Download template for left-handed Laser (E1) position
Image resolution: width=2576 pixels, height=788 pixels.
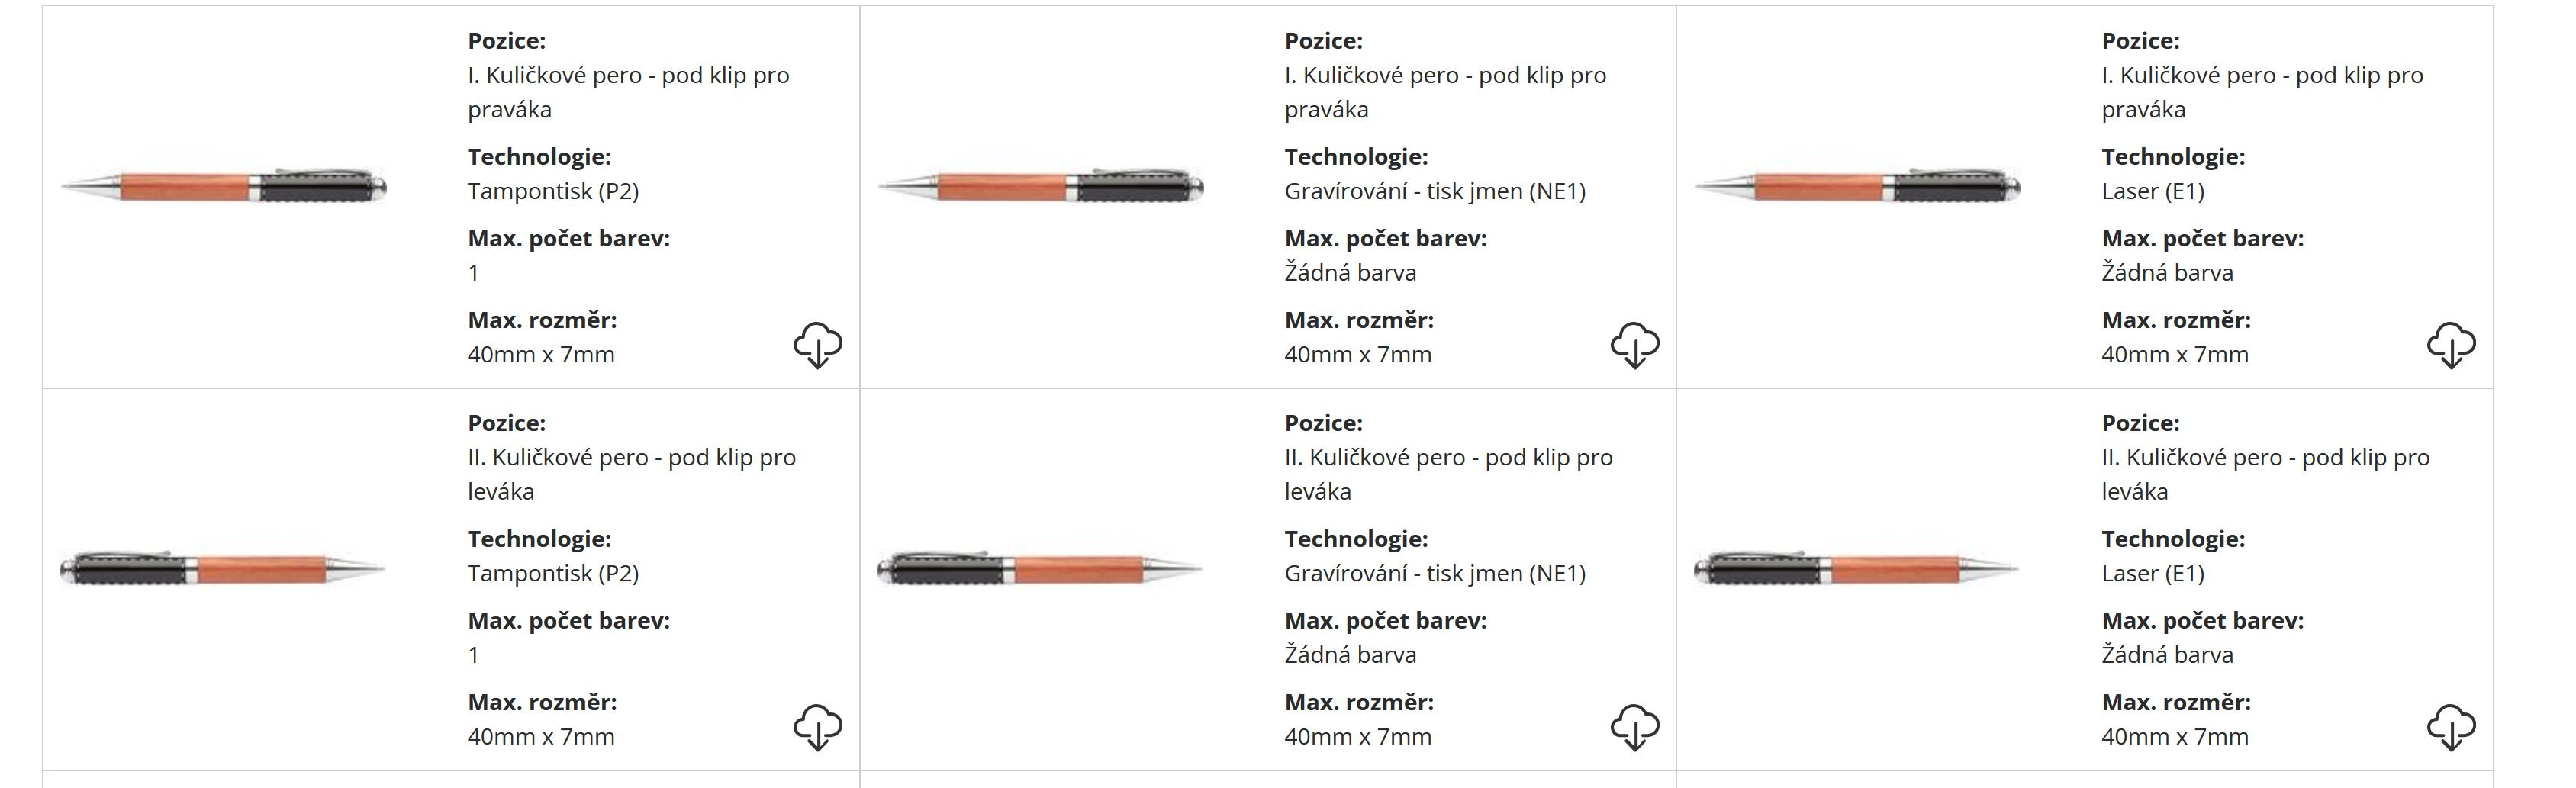click(2450, 727)
